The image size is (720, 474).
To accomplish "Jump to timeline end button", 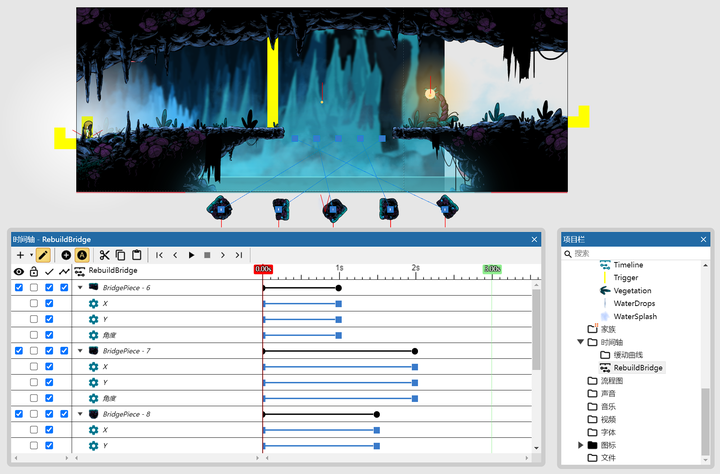I will [239, 255].
